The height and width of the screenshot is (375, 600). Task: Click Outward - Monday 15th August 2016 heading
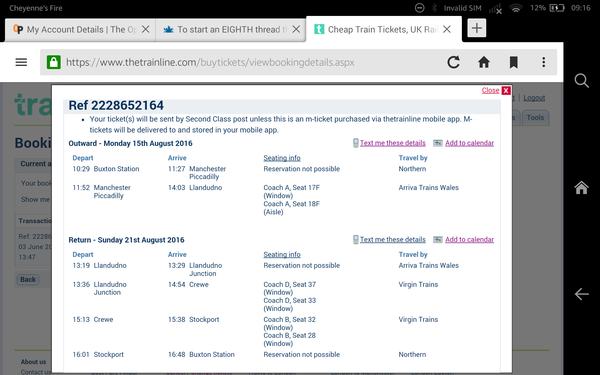tap(130, 143)
